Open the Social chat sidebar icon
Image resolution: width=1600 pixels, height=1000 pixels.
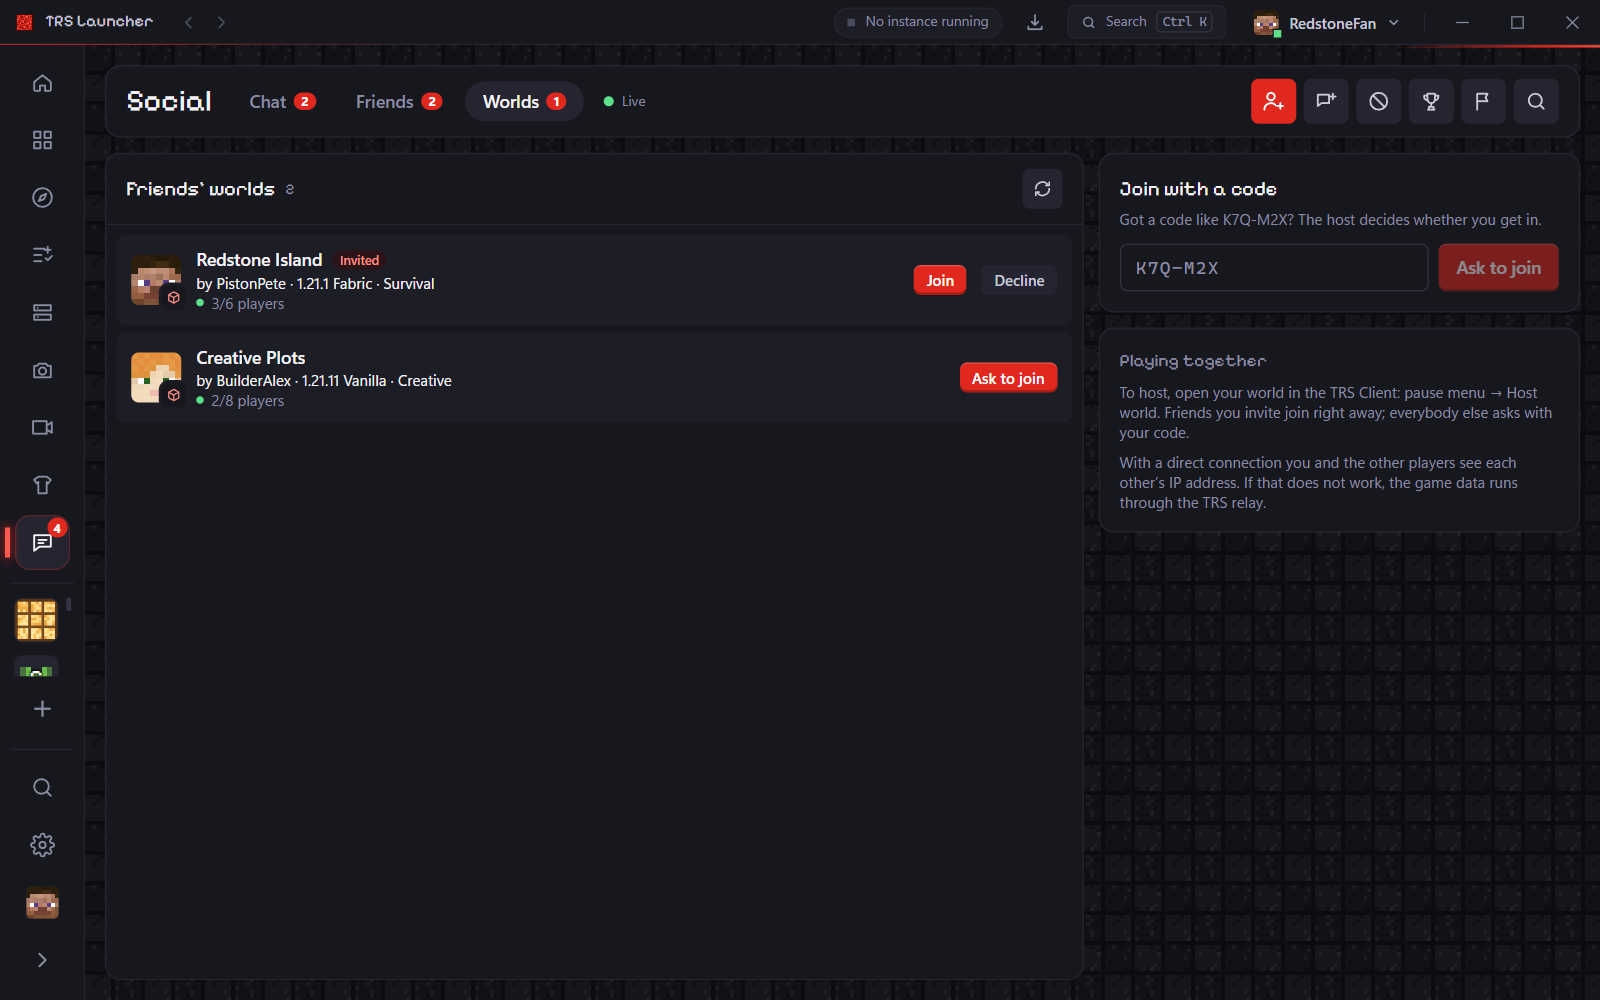click(42, 543)
